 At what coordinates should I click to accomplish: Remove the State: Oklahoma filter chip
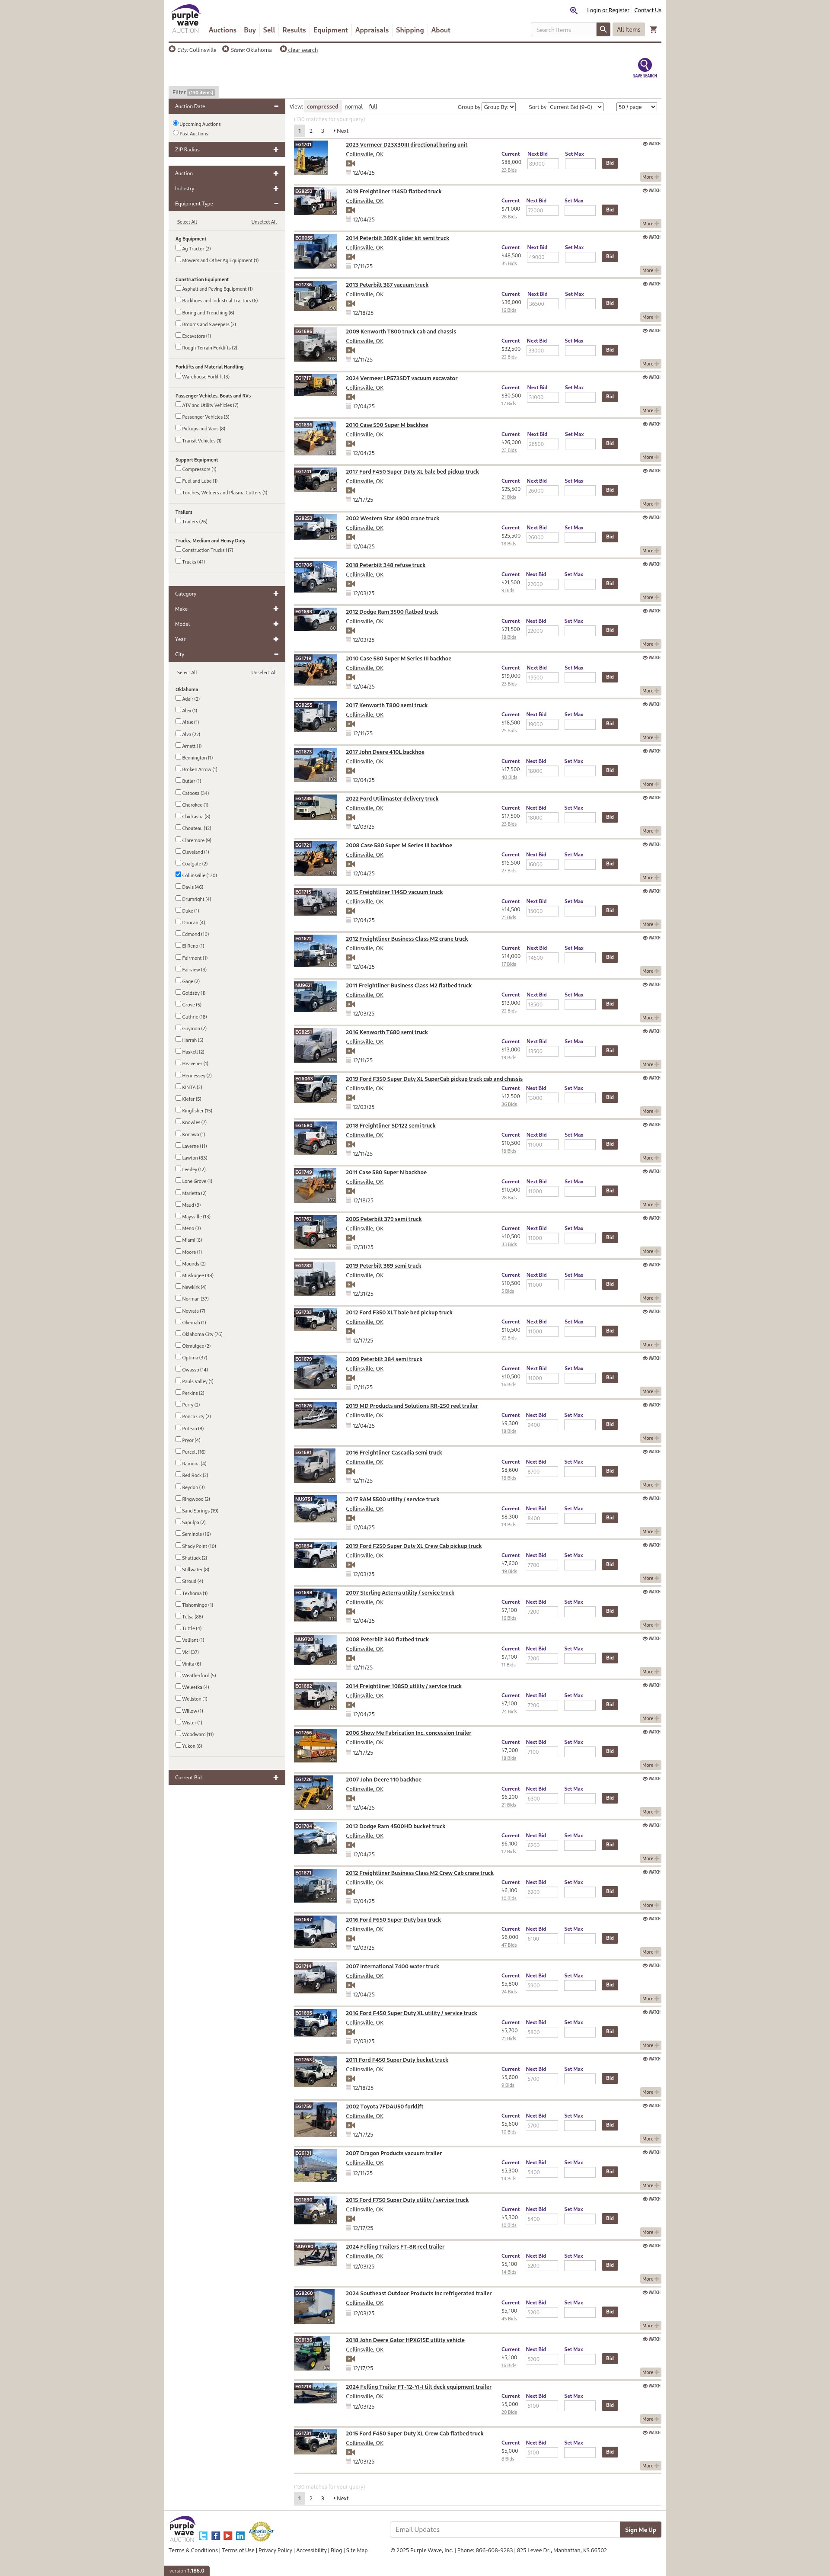click(226, 49)
